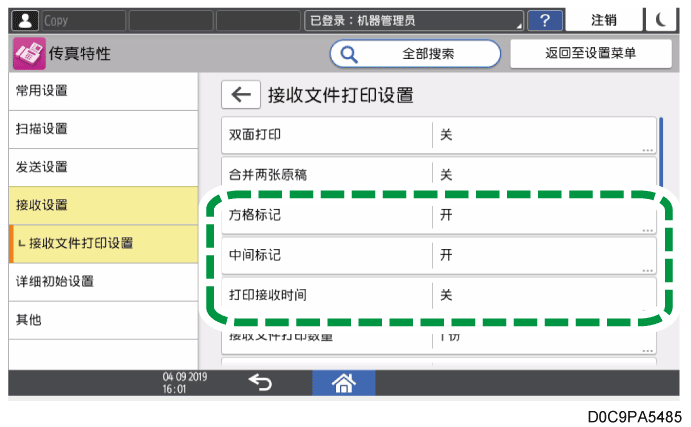Open 发送设置 in the left menu
Screen dimensions: 691x427
(x=103, y=167)
